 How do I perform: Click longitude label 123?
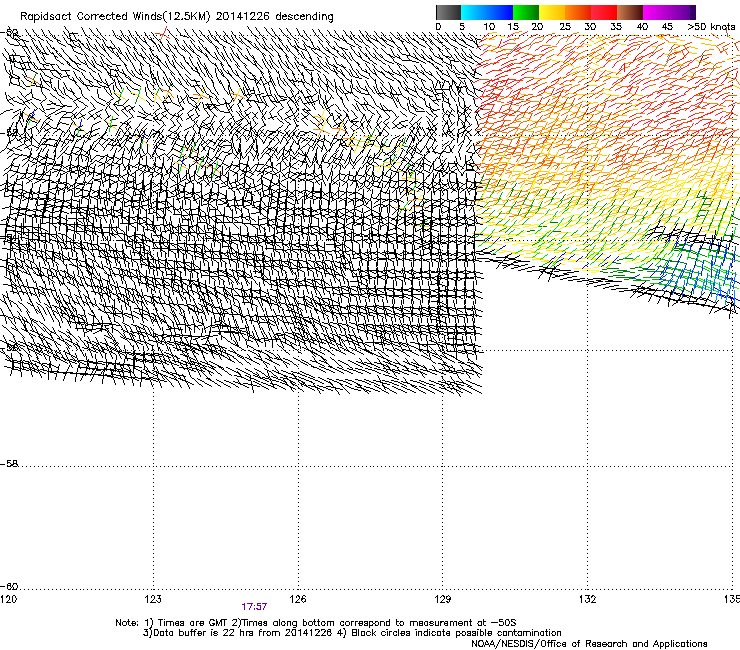pyautogui.click(x=153, y=599)
